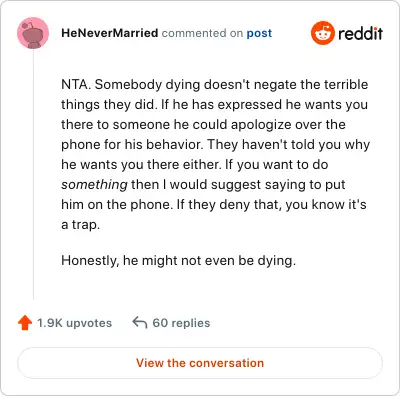Click the line starting "there to someone"
400x396 pixels.
tap(203, 125)
